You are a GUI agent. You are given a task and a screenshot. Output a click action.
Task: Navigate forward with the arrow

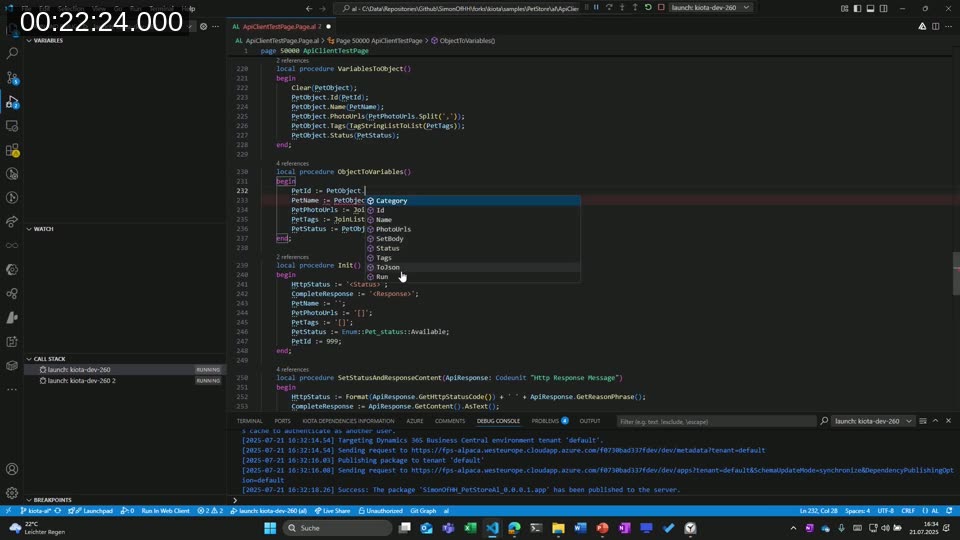tap(323, 9)
